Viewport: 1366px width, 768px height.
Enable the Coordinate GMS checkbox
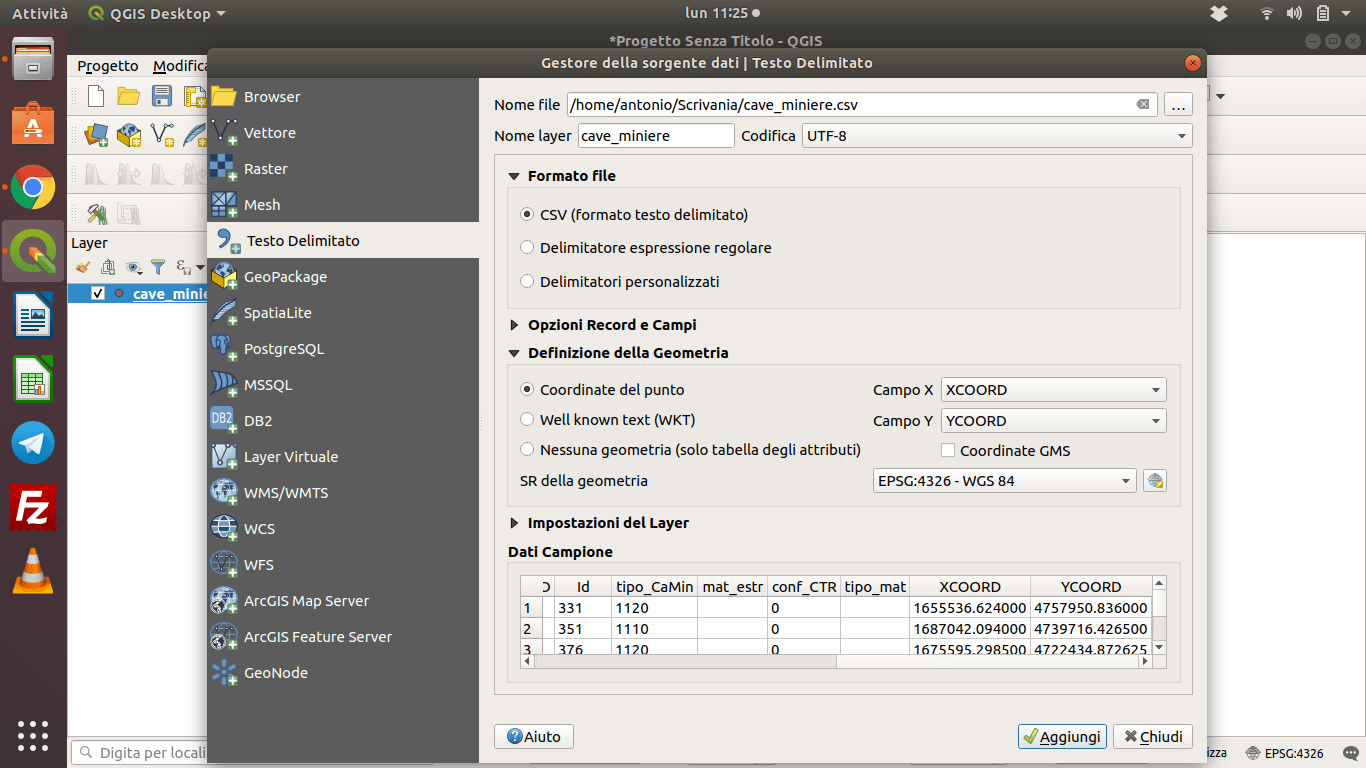coord(947,449)
